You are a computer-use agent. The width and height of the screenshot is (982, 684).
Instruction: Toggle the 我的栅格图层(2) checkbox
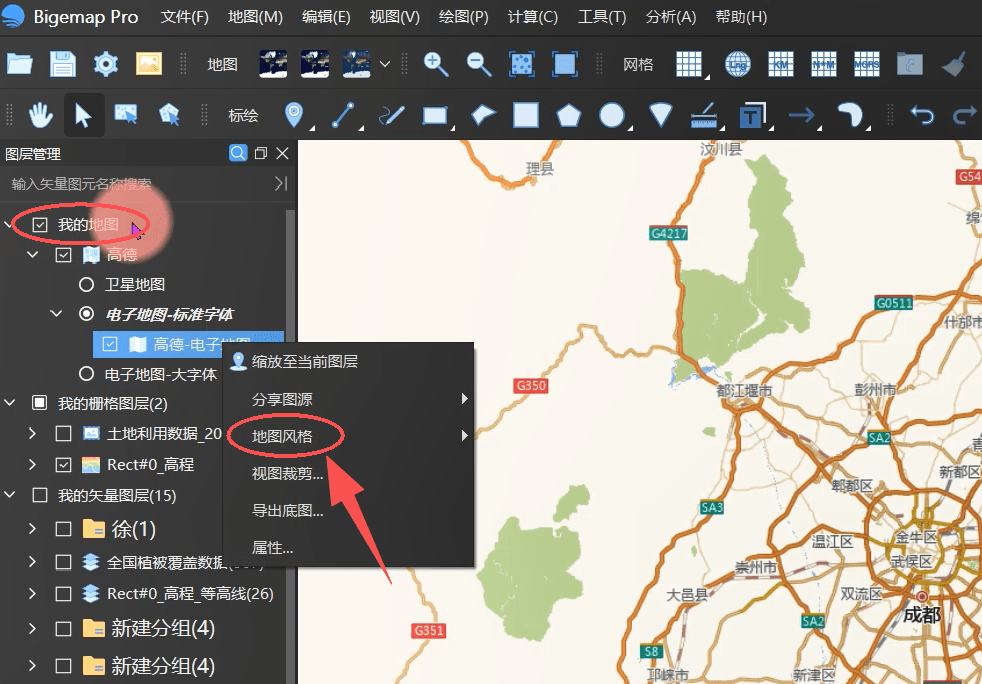pyautogui.click(x=40, y=403)
